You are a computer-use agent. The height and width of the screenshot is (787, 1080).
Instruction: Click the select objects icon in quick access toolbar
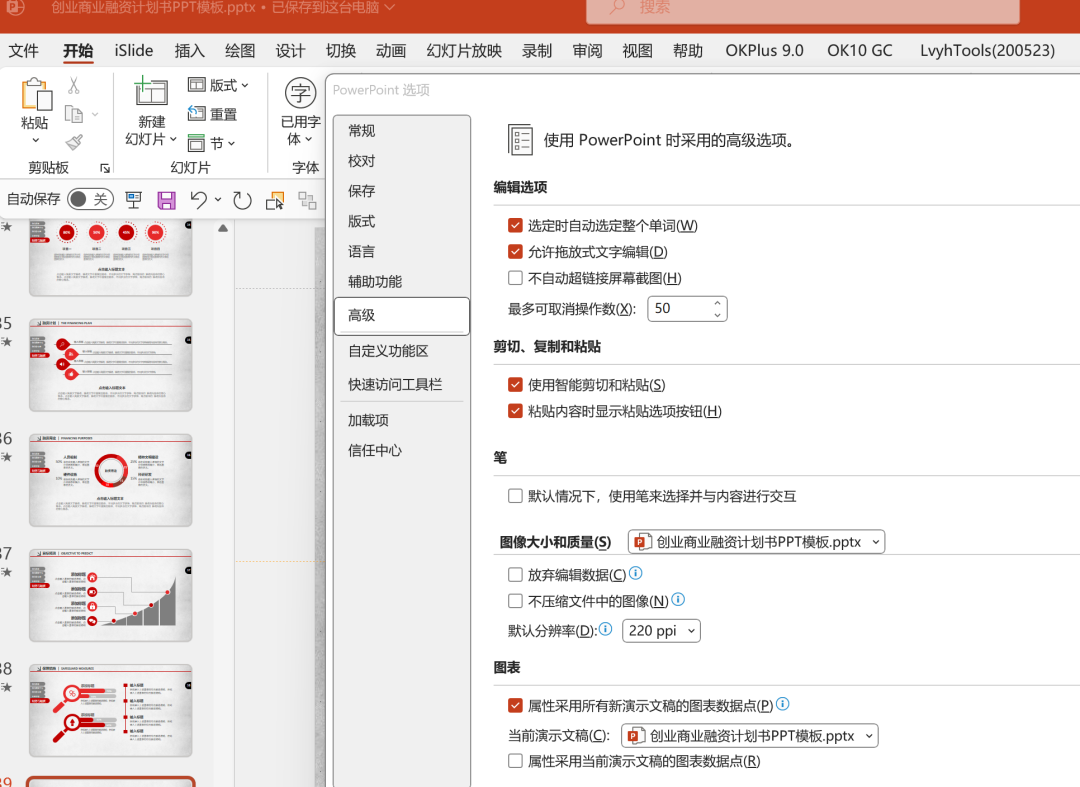coord(275,200)
